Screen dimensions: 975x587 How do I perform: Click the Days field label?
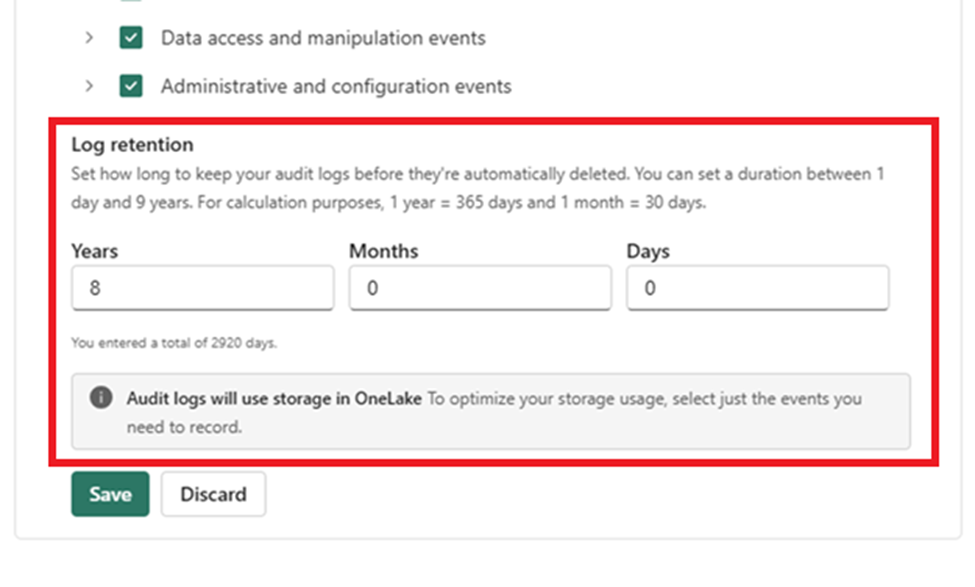(x=648, y=251)
